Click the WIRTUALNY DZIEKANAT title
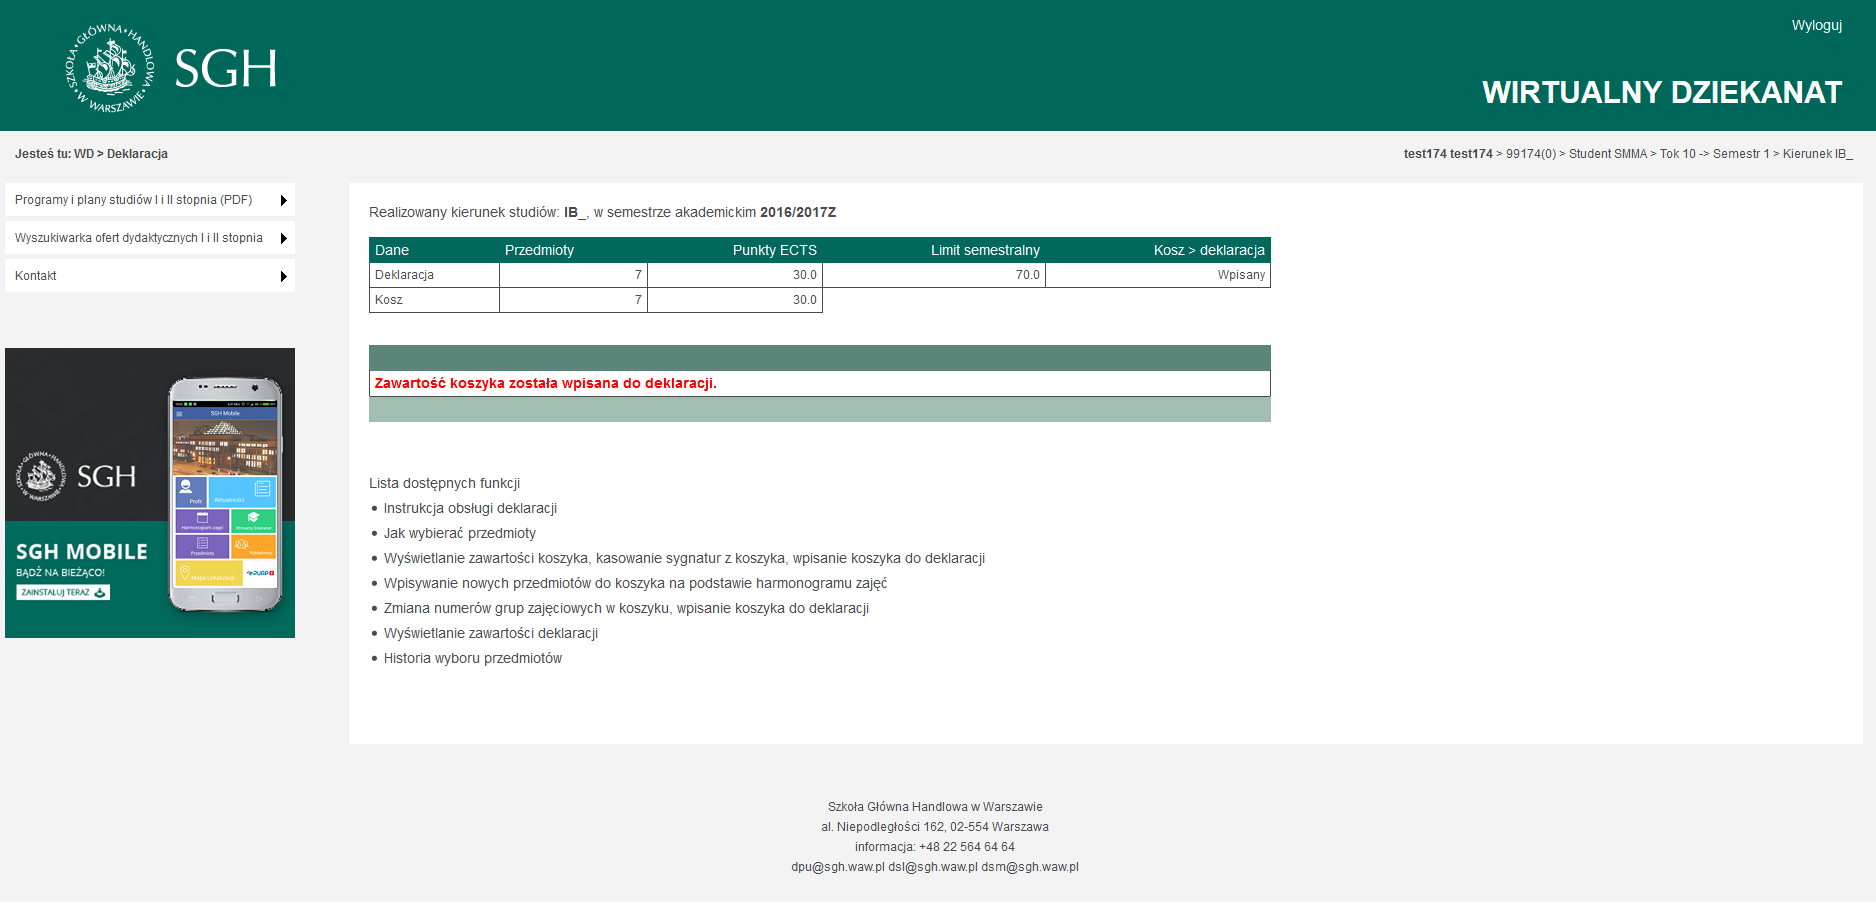1876x902 pixels. click(x=1662, y=92)
